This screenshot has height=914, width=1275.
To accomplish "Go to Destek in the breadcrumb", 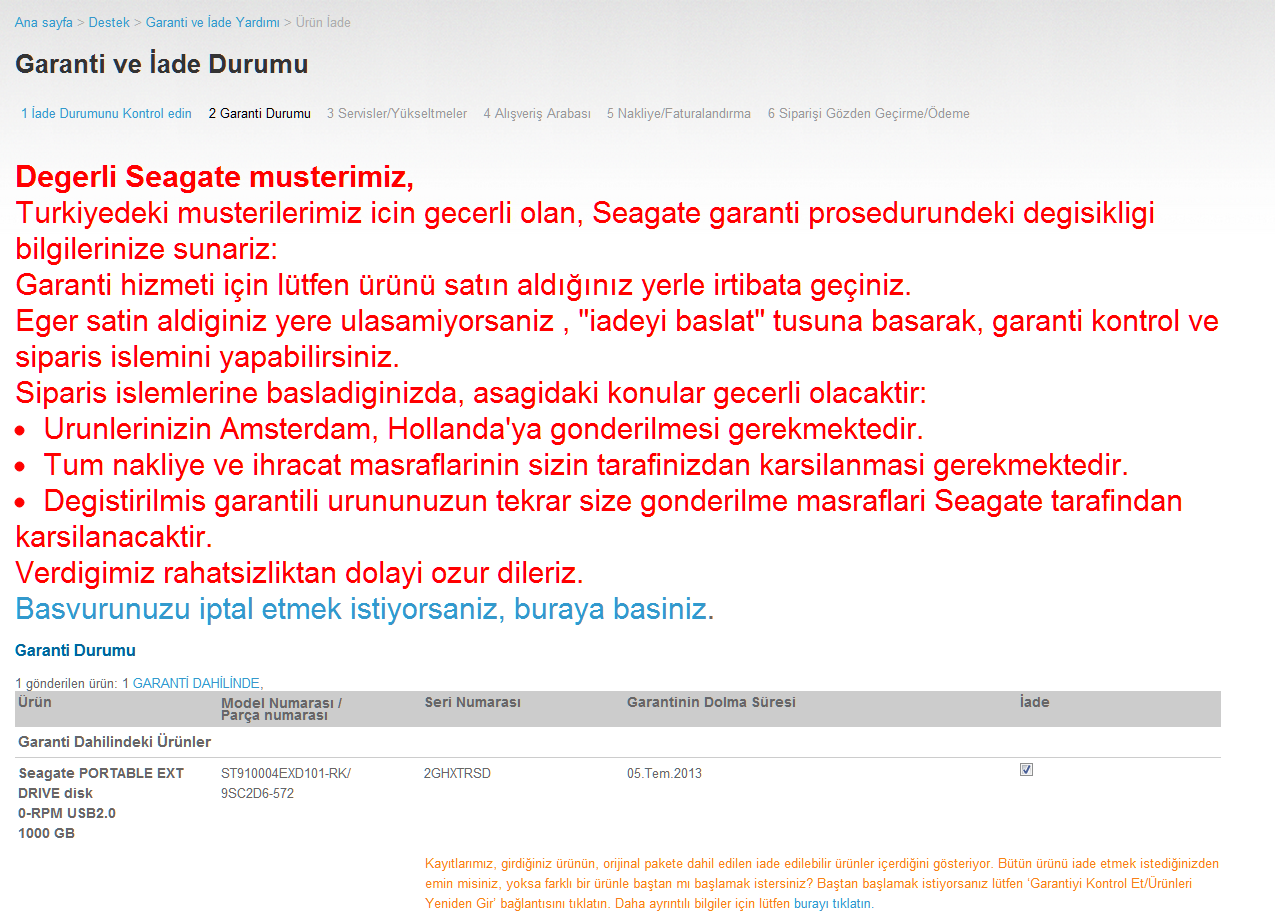I will point(109,22).
